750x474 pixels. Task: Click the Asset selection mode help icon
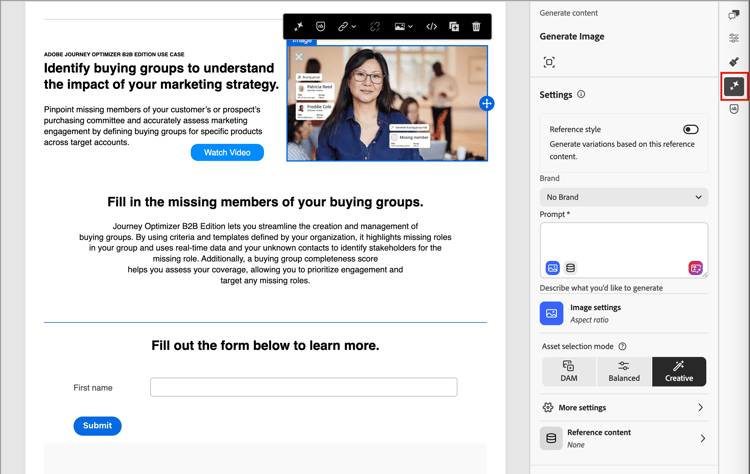tap(622, 346)
